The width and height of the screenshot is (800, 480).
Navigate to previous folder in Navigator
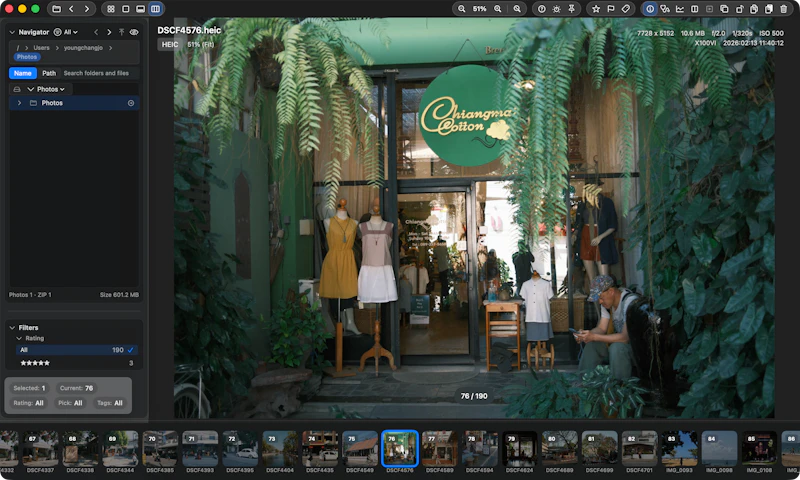96,32
